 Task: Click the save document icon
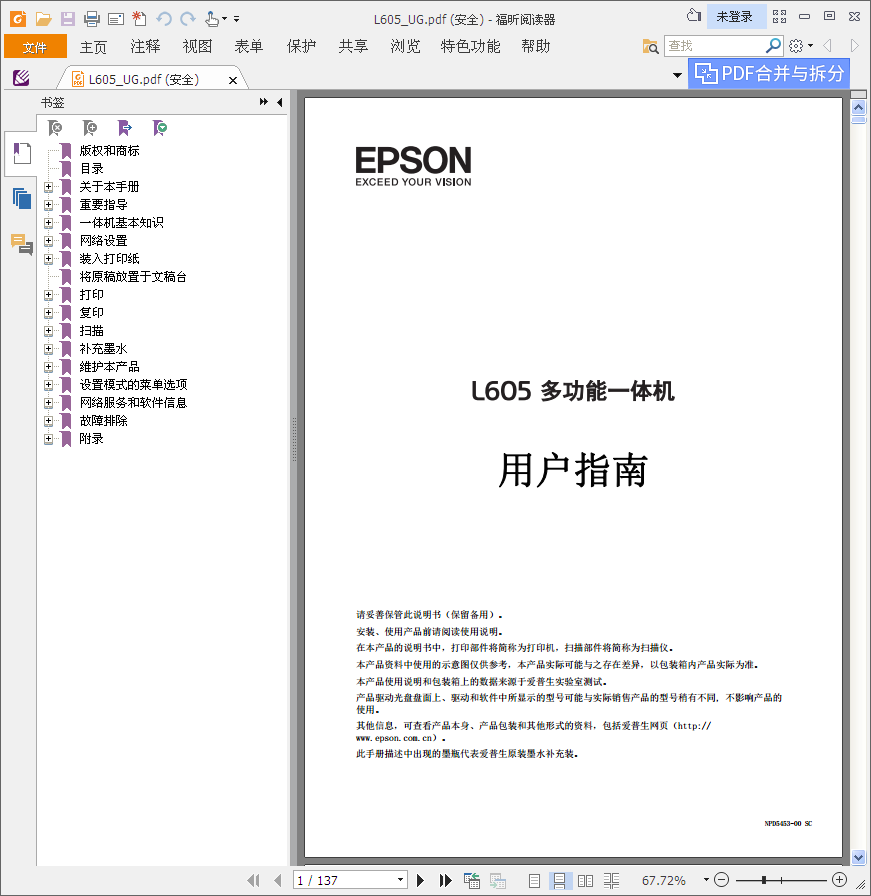67,19
